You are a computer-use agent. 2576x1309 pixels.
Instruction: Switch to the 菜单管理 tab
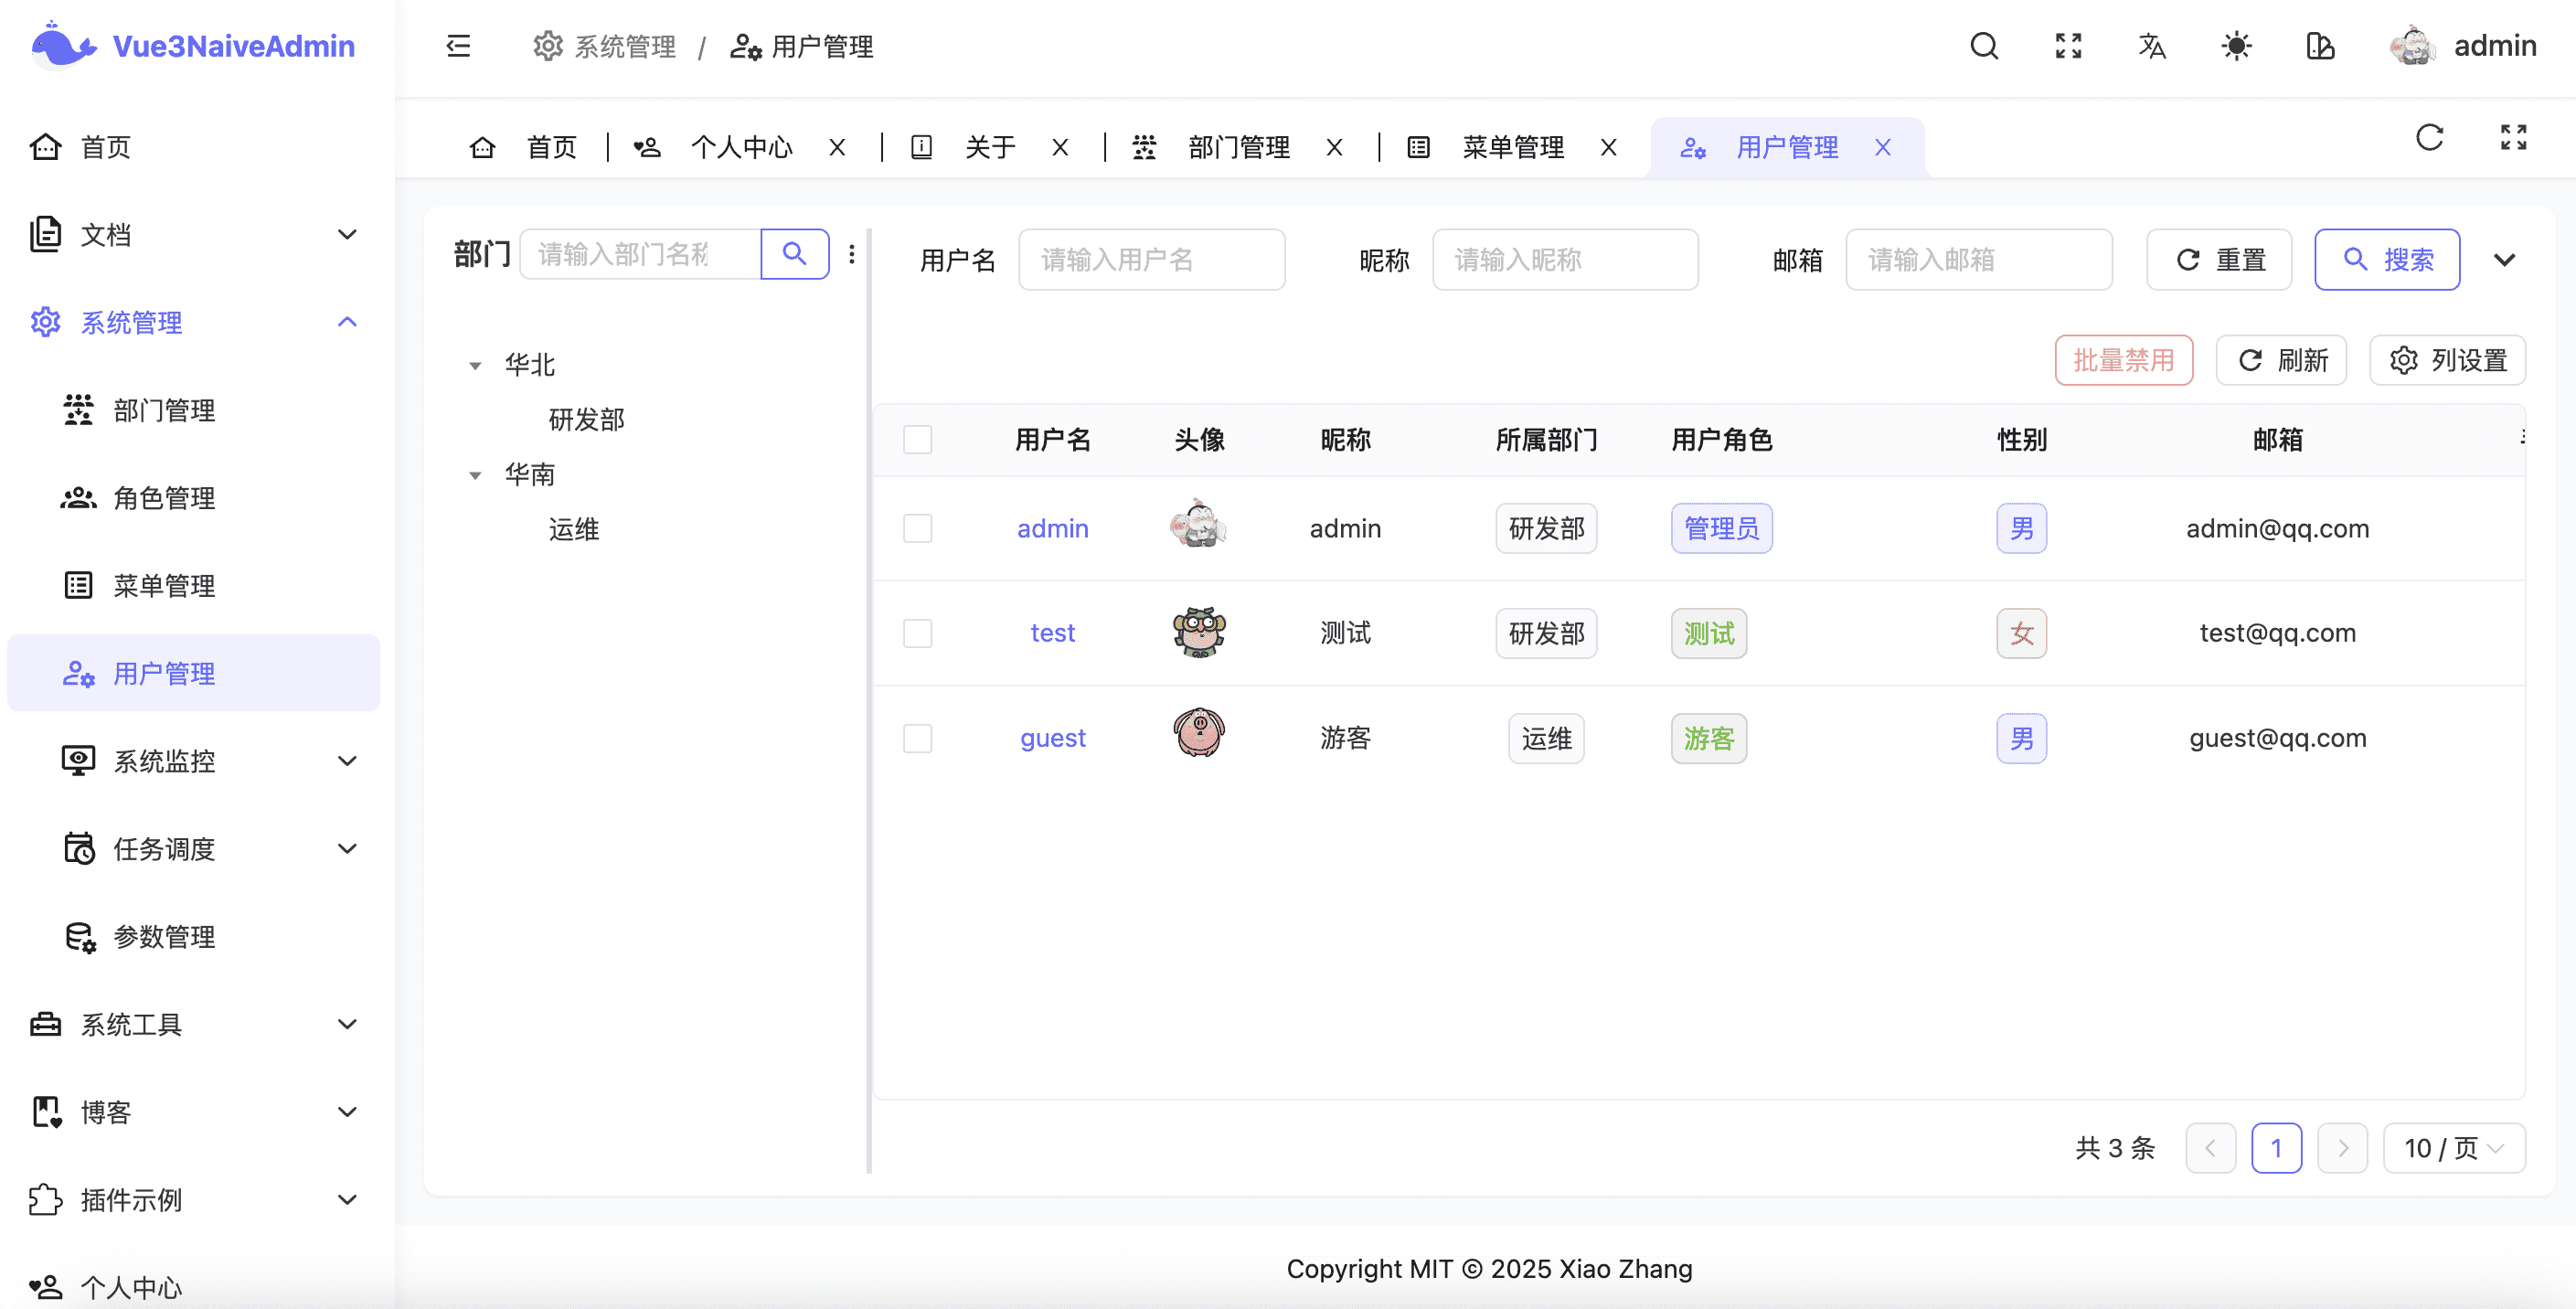coord(1512,147)
